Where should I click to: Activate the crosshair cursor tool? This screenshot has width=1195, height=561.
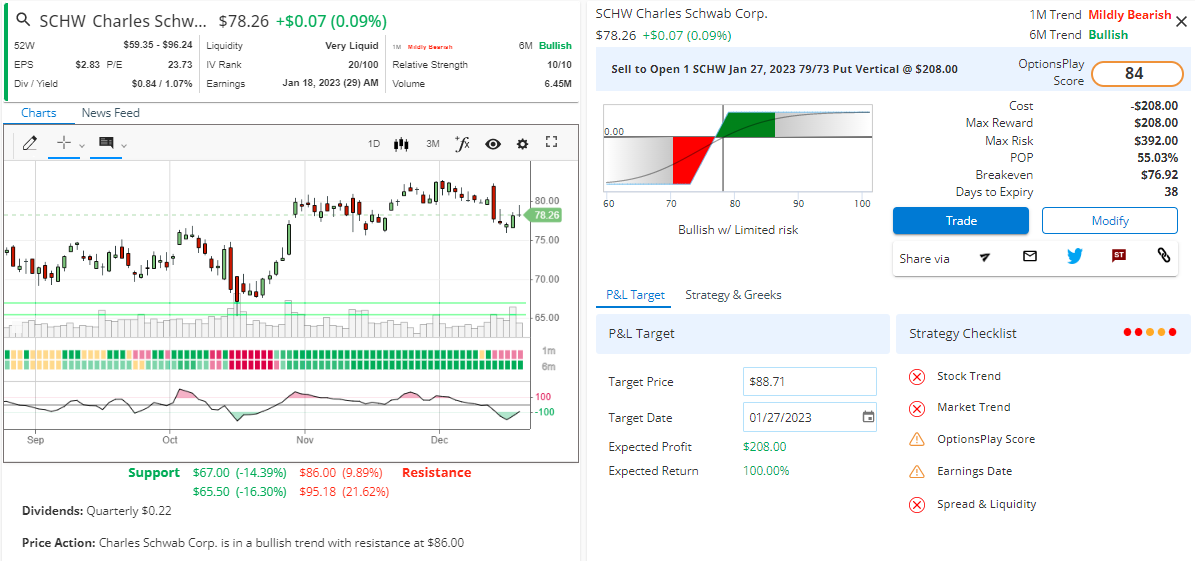pos(64,143)
